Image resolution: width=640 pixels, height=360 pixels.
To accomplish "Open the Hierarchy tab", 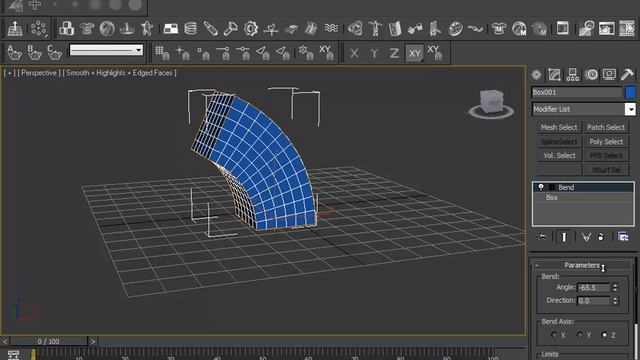I will click(572, 75).
